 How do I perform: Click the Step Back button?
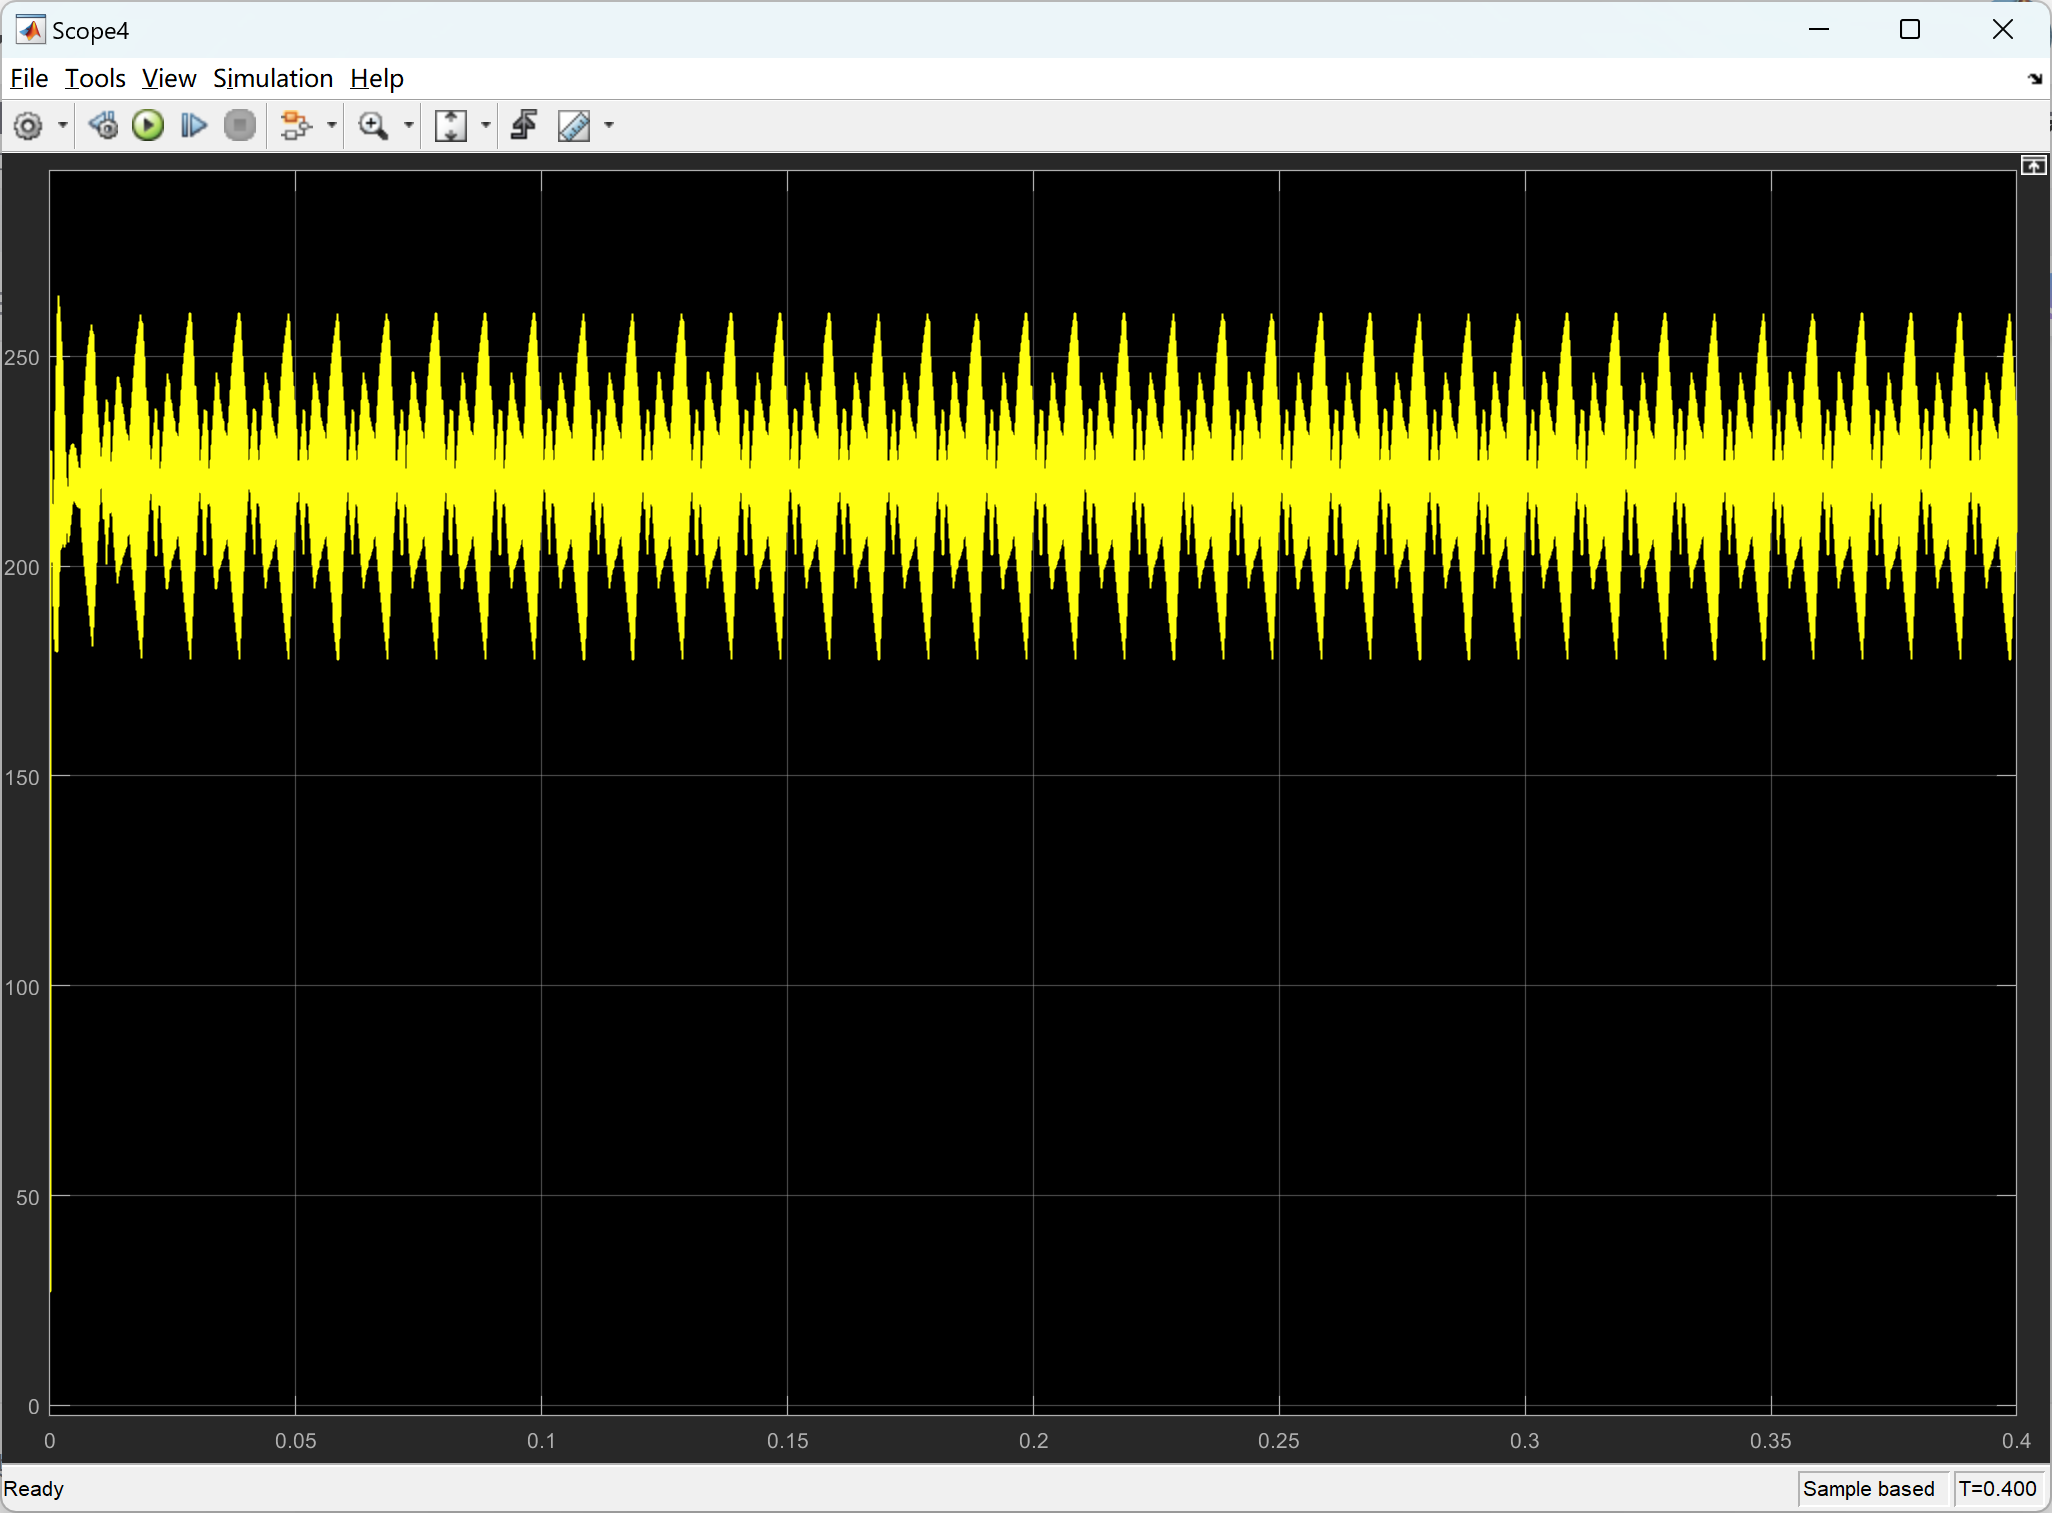coord(103,126)
